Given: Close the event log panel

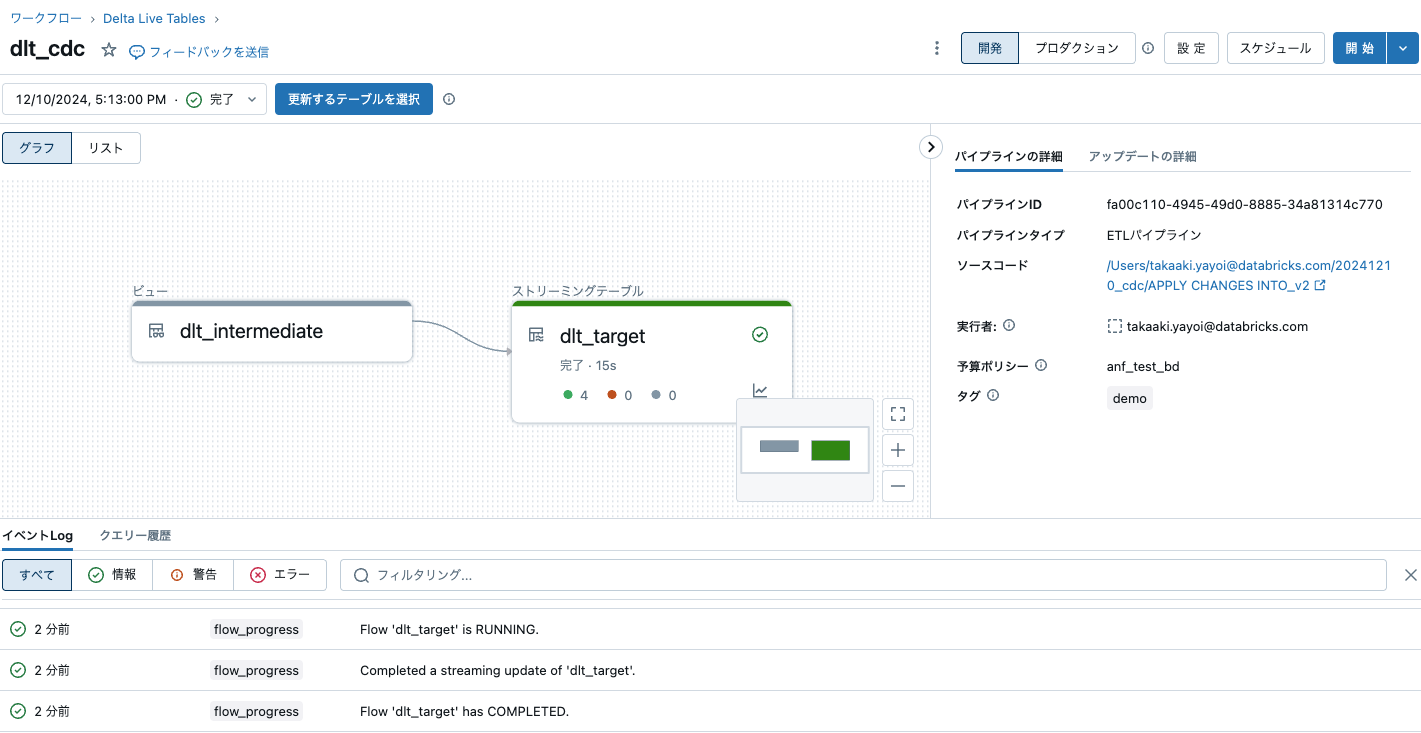Looking at the screenshot, I should pyautogui.click(x=1411, y=575).
